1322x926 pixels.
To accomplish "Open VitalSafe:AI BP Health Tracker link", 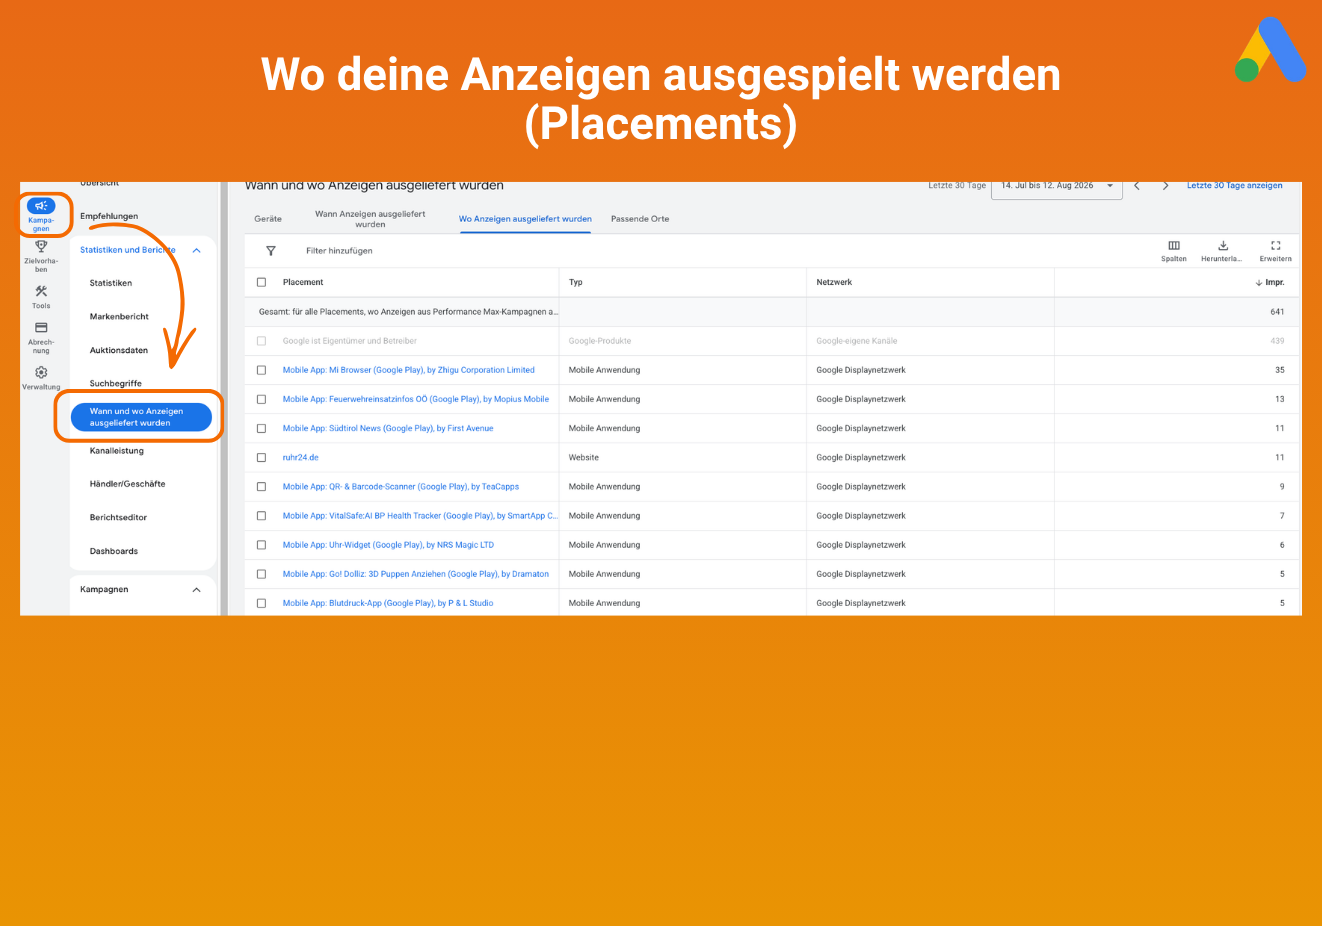I will (x=420, y=516).
